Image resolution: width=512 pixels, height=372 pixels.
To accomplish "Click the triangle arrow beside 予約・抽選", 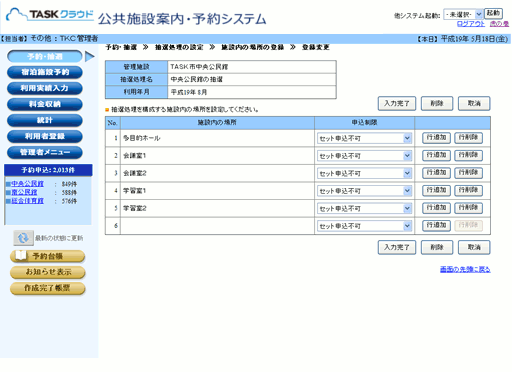I will 90,56.
